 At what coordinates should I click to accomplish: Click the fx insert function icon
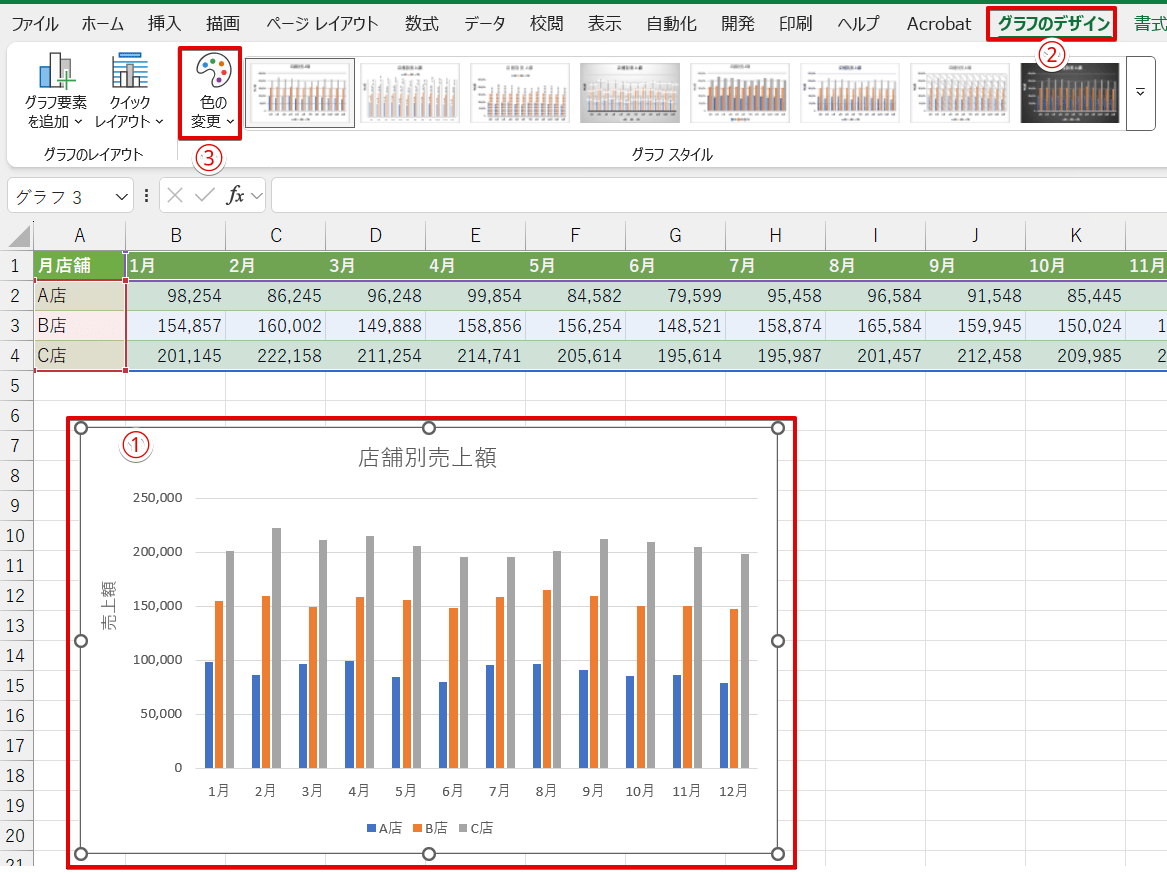click(235, 195)
